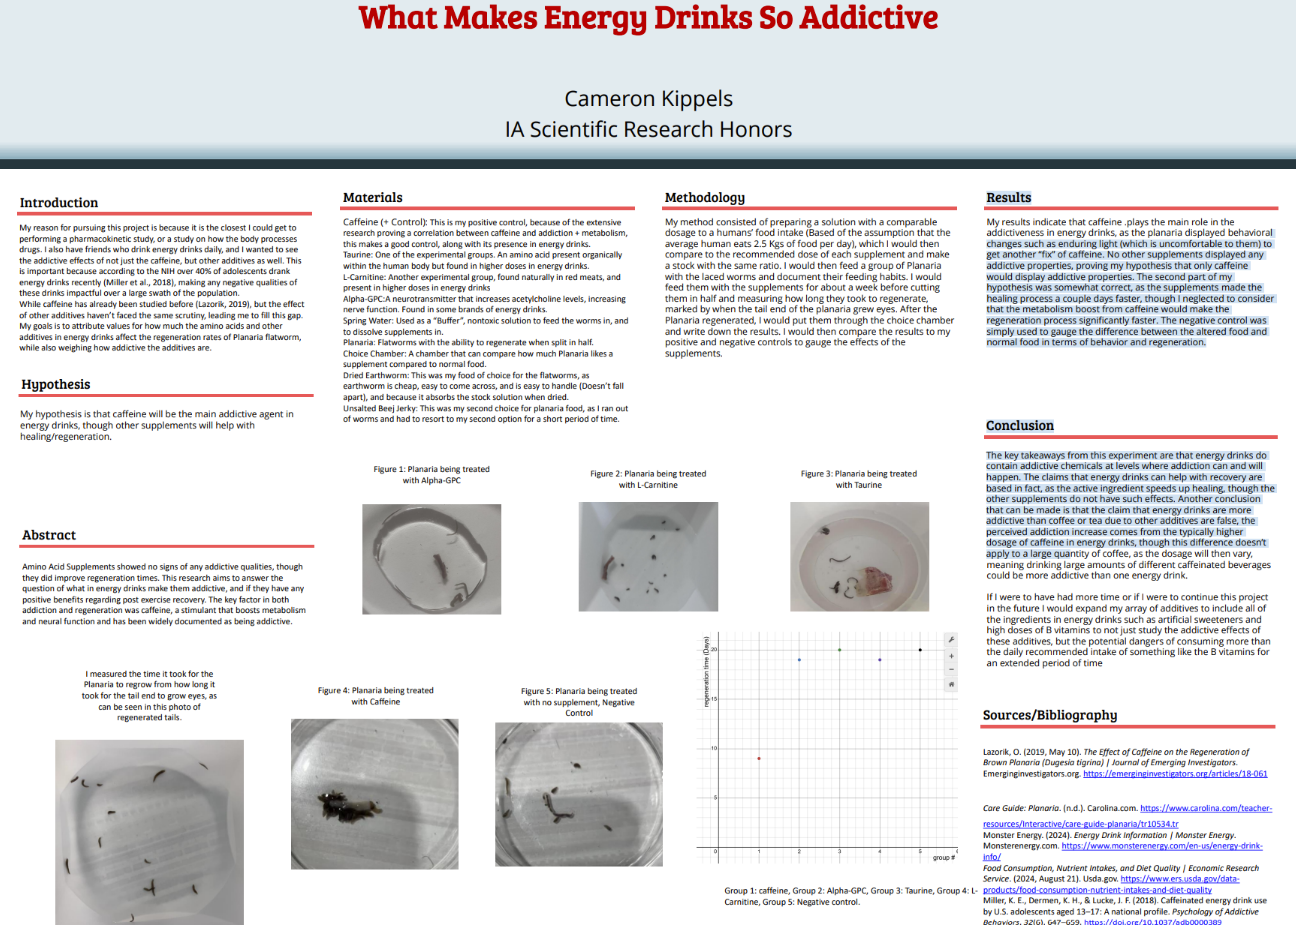
Task: Click the 'Sources/Bibliography' heading
Action: pos(1050,715)
